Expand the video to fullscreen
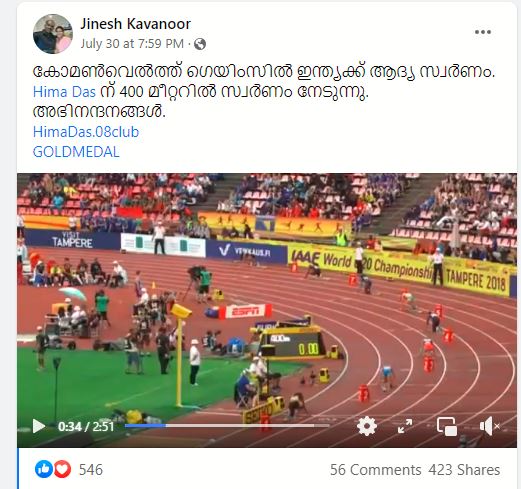 pyautogui.click(x=405, y=426)
